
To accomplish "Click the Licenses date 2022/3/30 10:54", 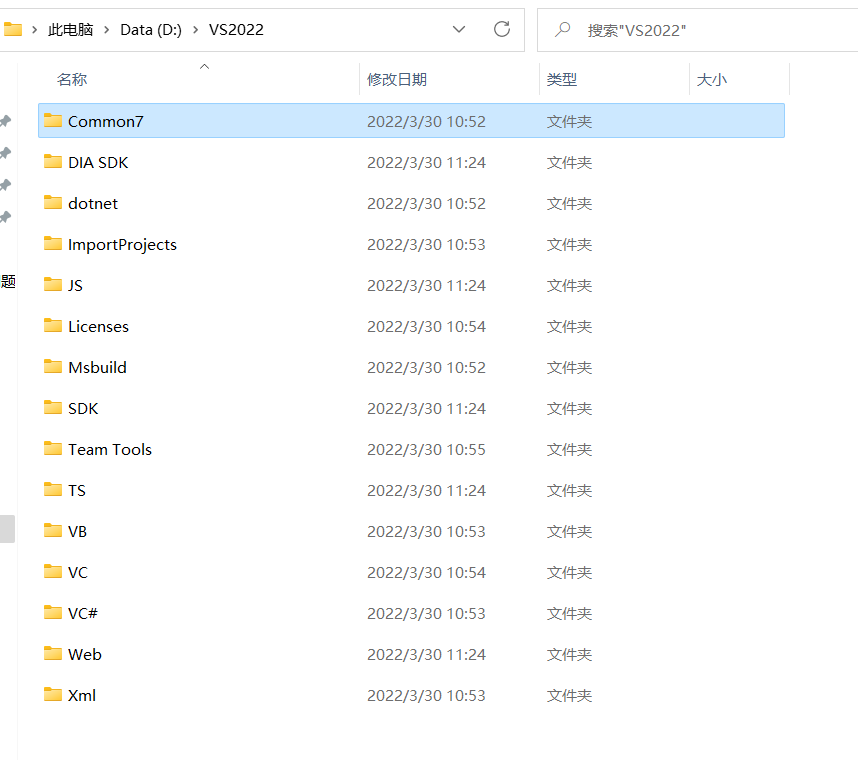I will [426, 327].
